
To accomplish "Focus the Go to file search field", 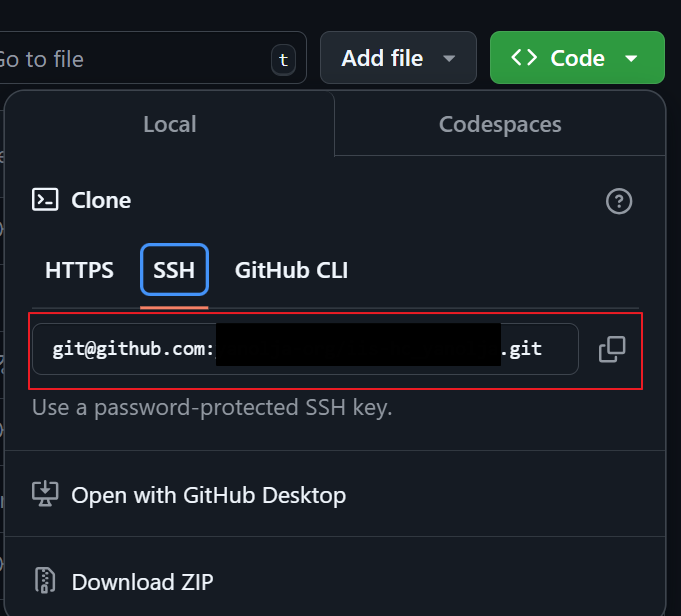I will [x=153, y=57].
